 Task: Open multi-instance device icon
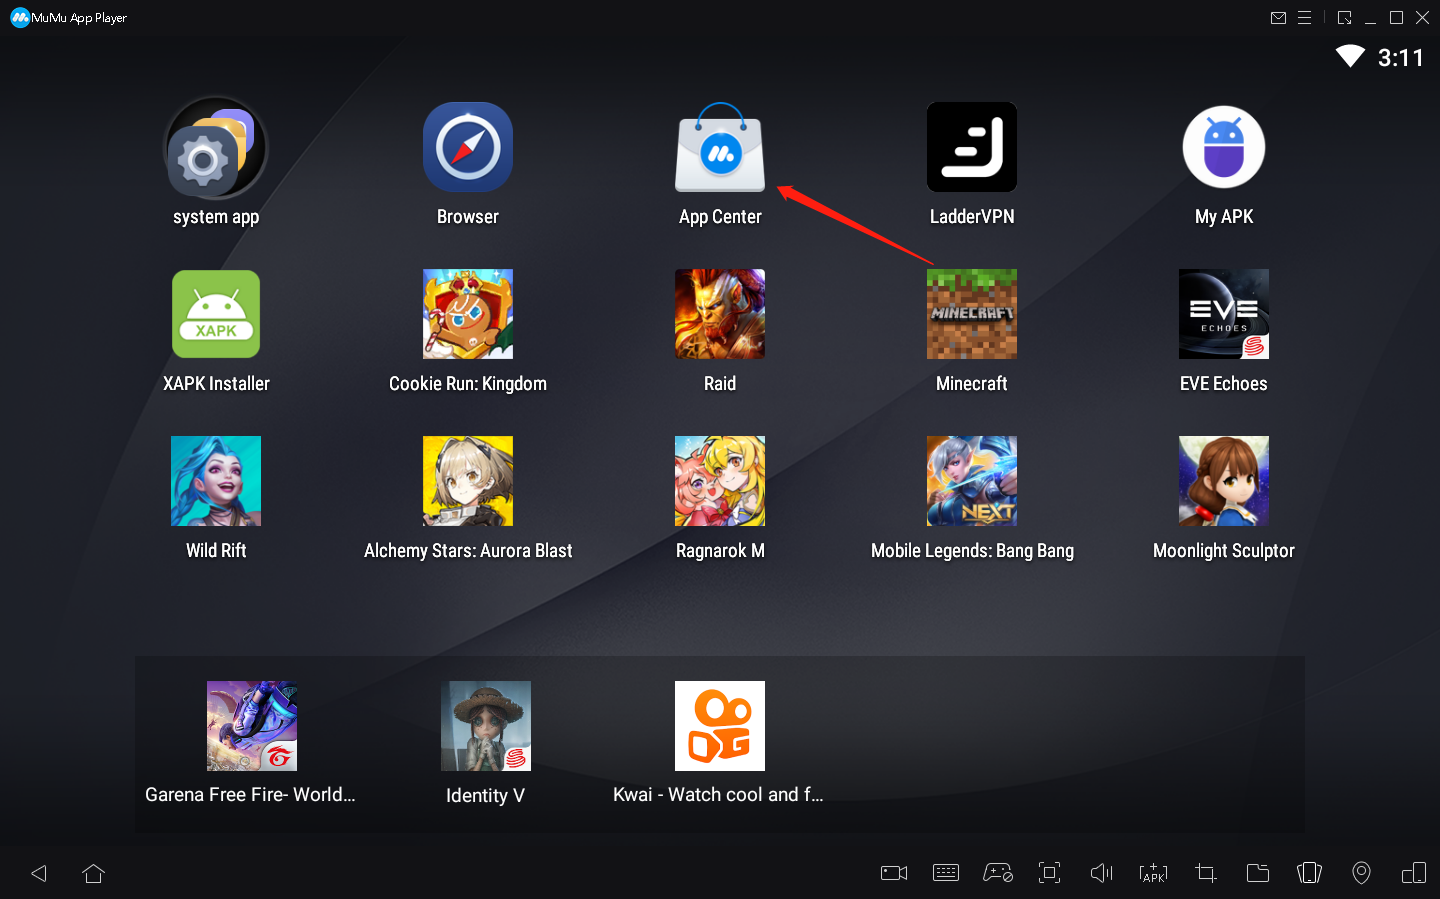coord(1414,873)
